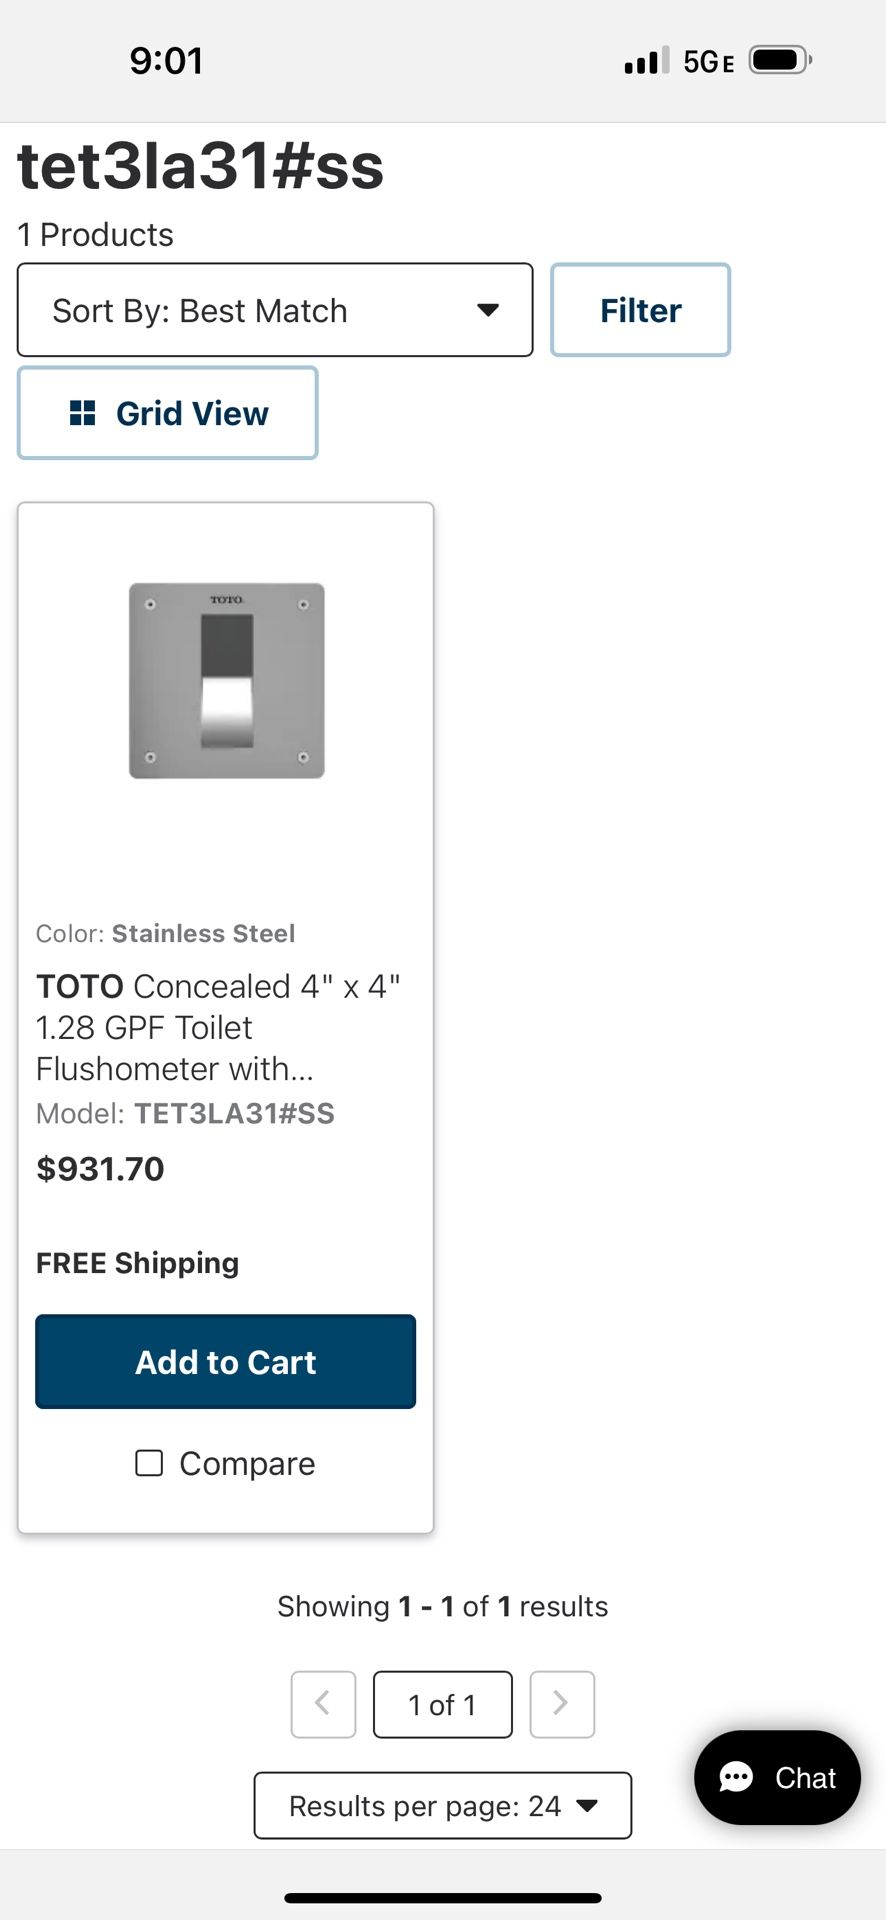This screenshot has height=1920, width=886.
Task: Click the tet3la31#ss page heading
Action: tap(200, 165)
